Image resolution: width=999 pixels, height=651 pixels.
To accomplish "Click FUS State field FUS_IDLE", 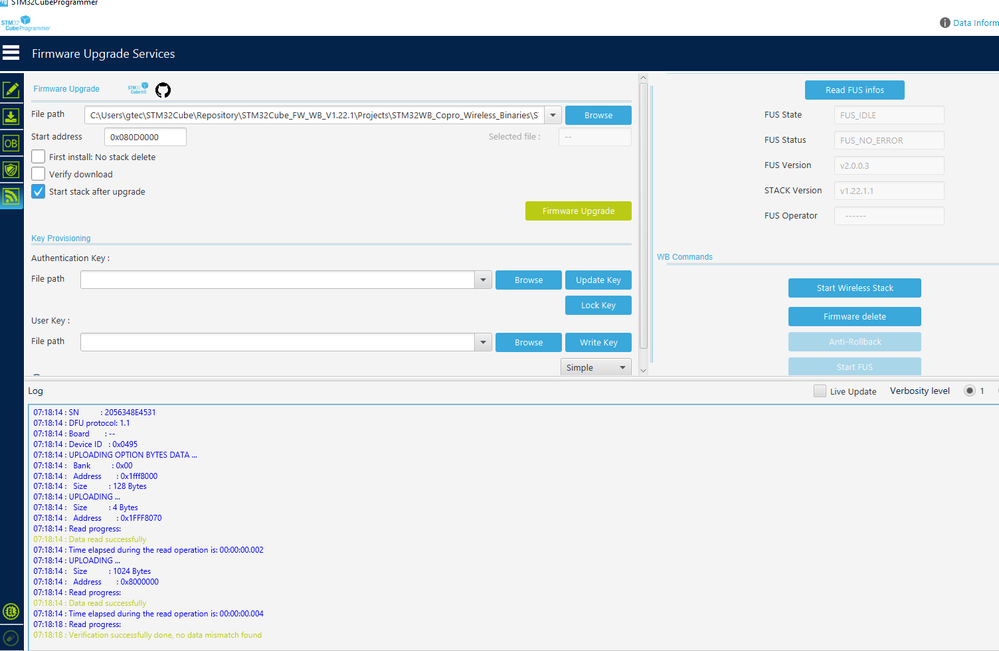I will (x=889, y=115).
